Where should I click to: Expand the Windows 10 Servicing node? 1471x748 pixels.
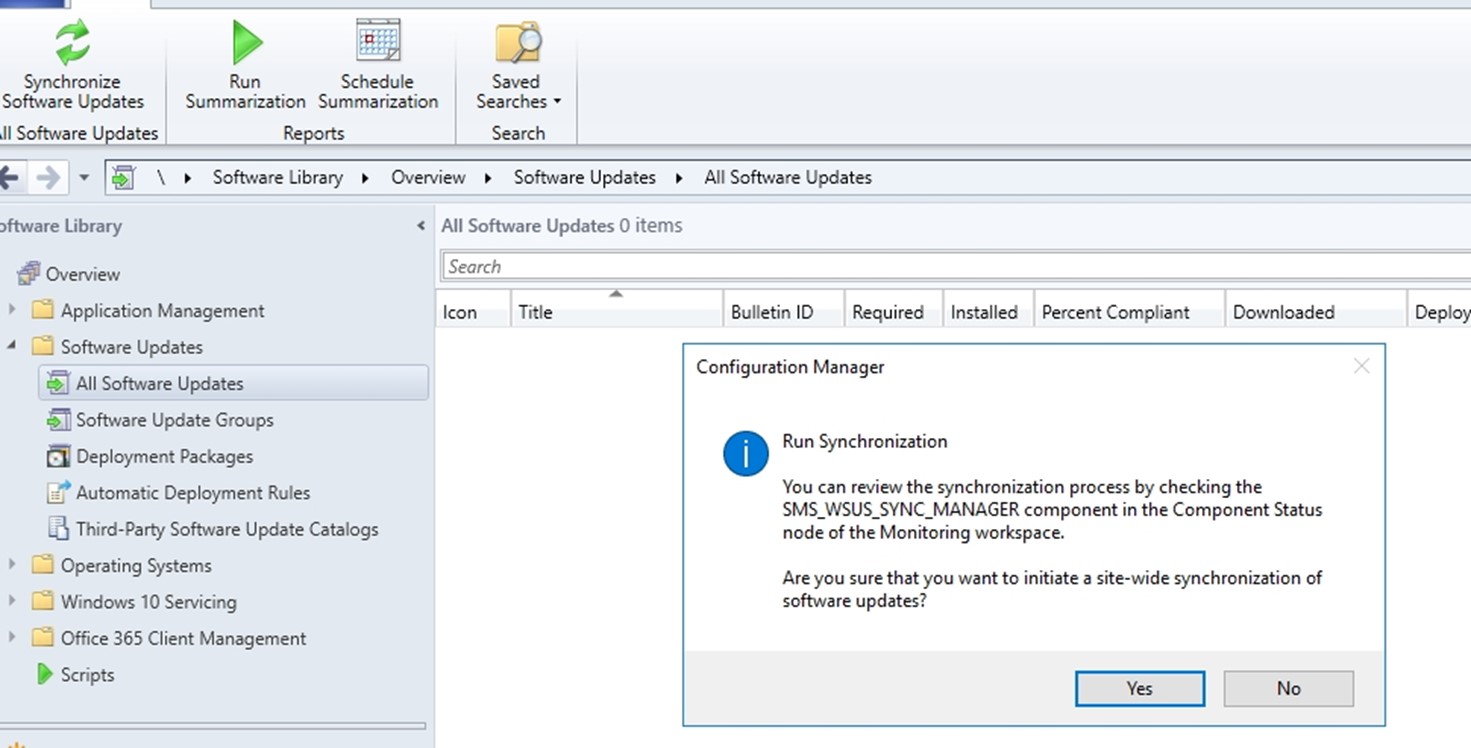[12, 601]
